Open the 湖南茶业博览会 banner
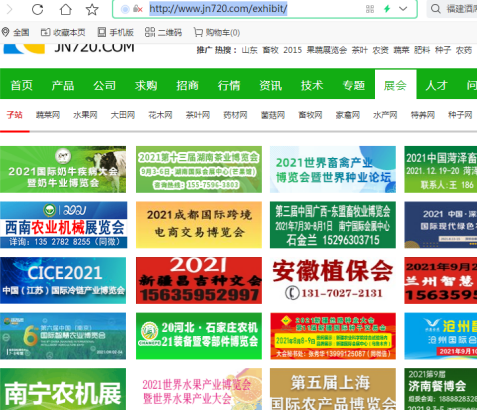Image resolution: width=477 pixels, height=410 pixels. [x=199, y=169]
